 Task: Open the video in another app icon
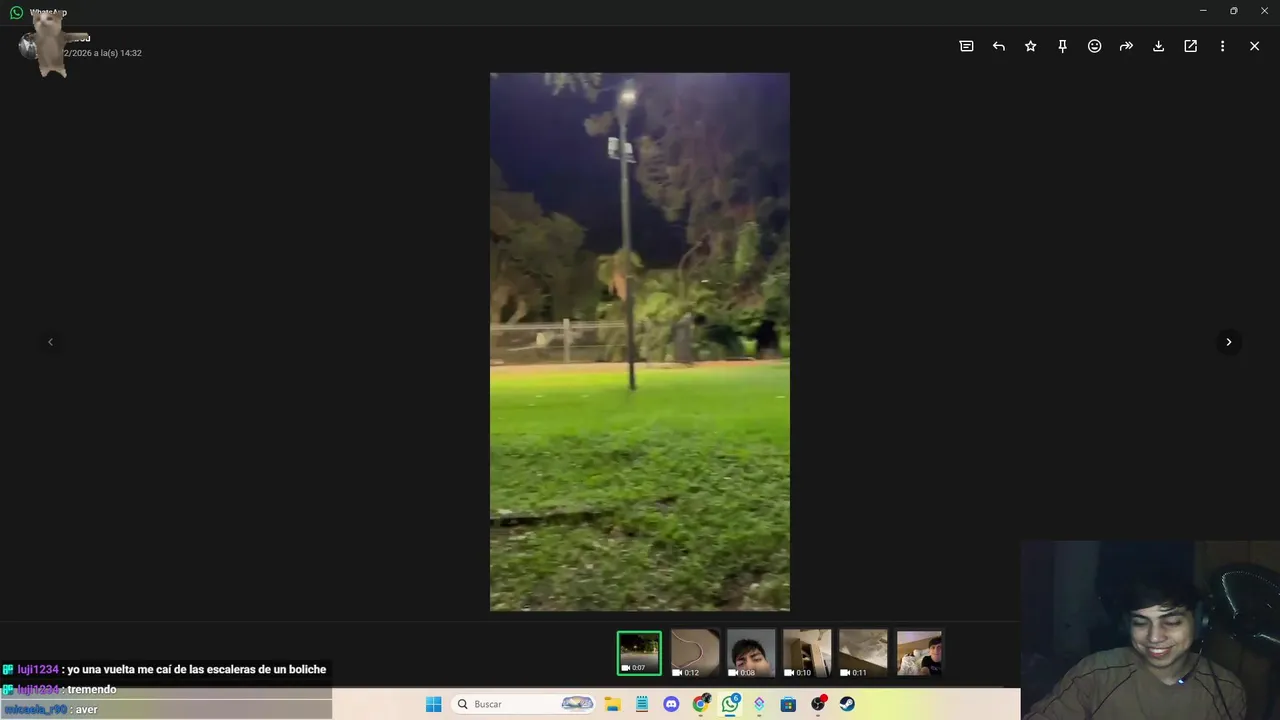(1190, 46)
